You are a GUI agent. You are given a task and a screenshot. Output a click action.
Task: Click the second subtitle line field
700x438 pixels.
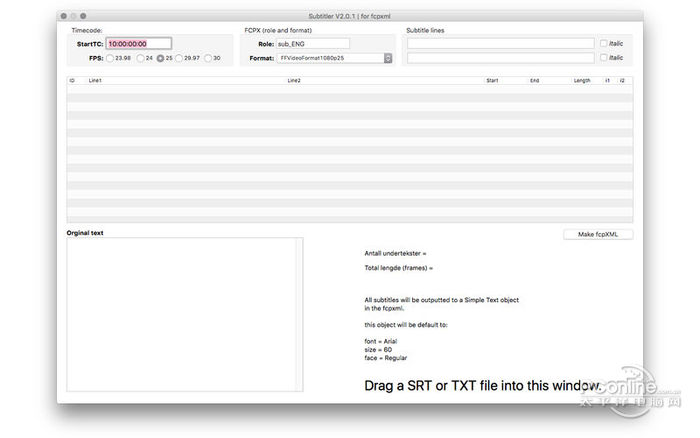coord(500,58)
